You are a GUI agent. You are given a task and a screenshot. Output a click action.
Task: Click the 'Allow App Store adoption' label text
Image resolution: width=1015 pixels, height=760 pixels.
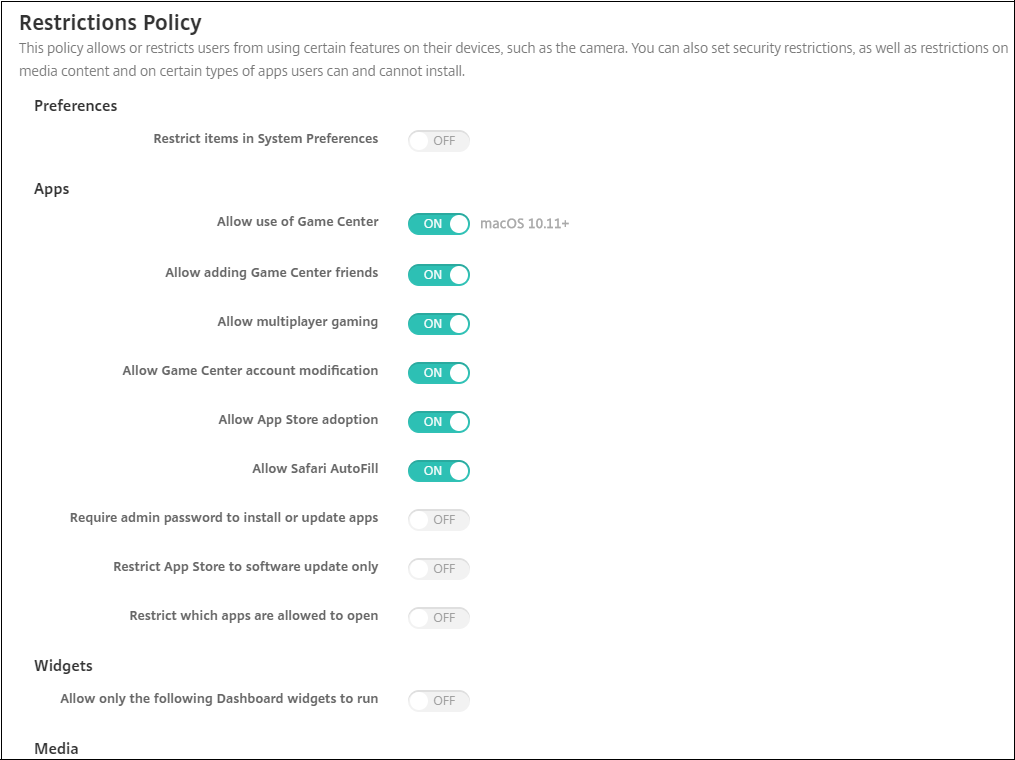[x=298, y=420]
